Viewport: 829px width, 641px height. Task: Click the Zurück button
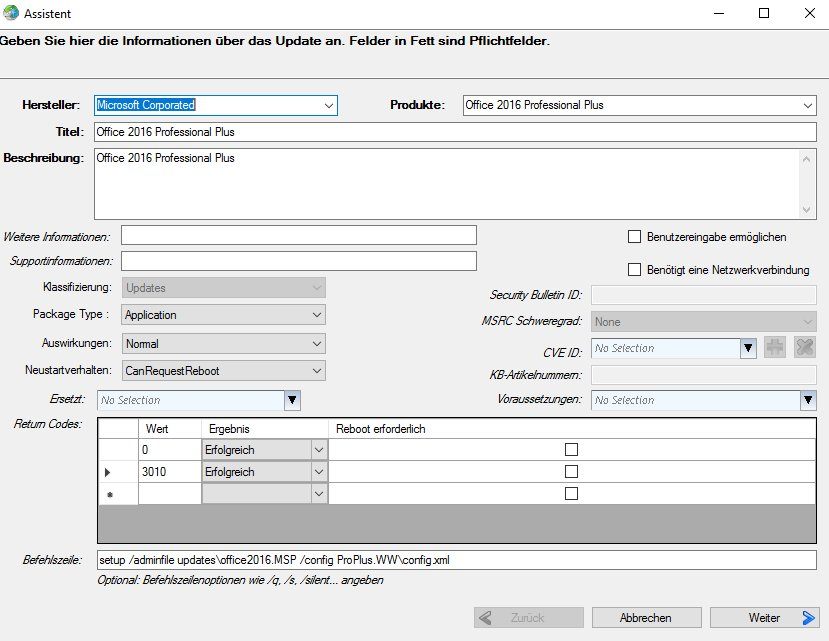(528, 618)
